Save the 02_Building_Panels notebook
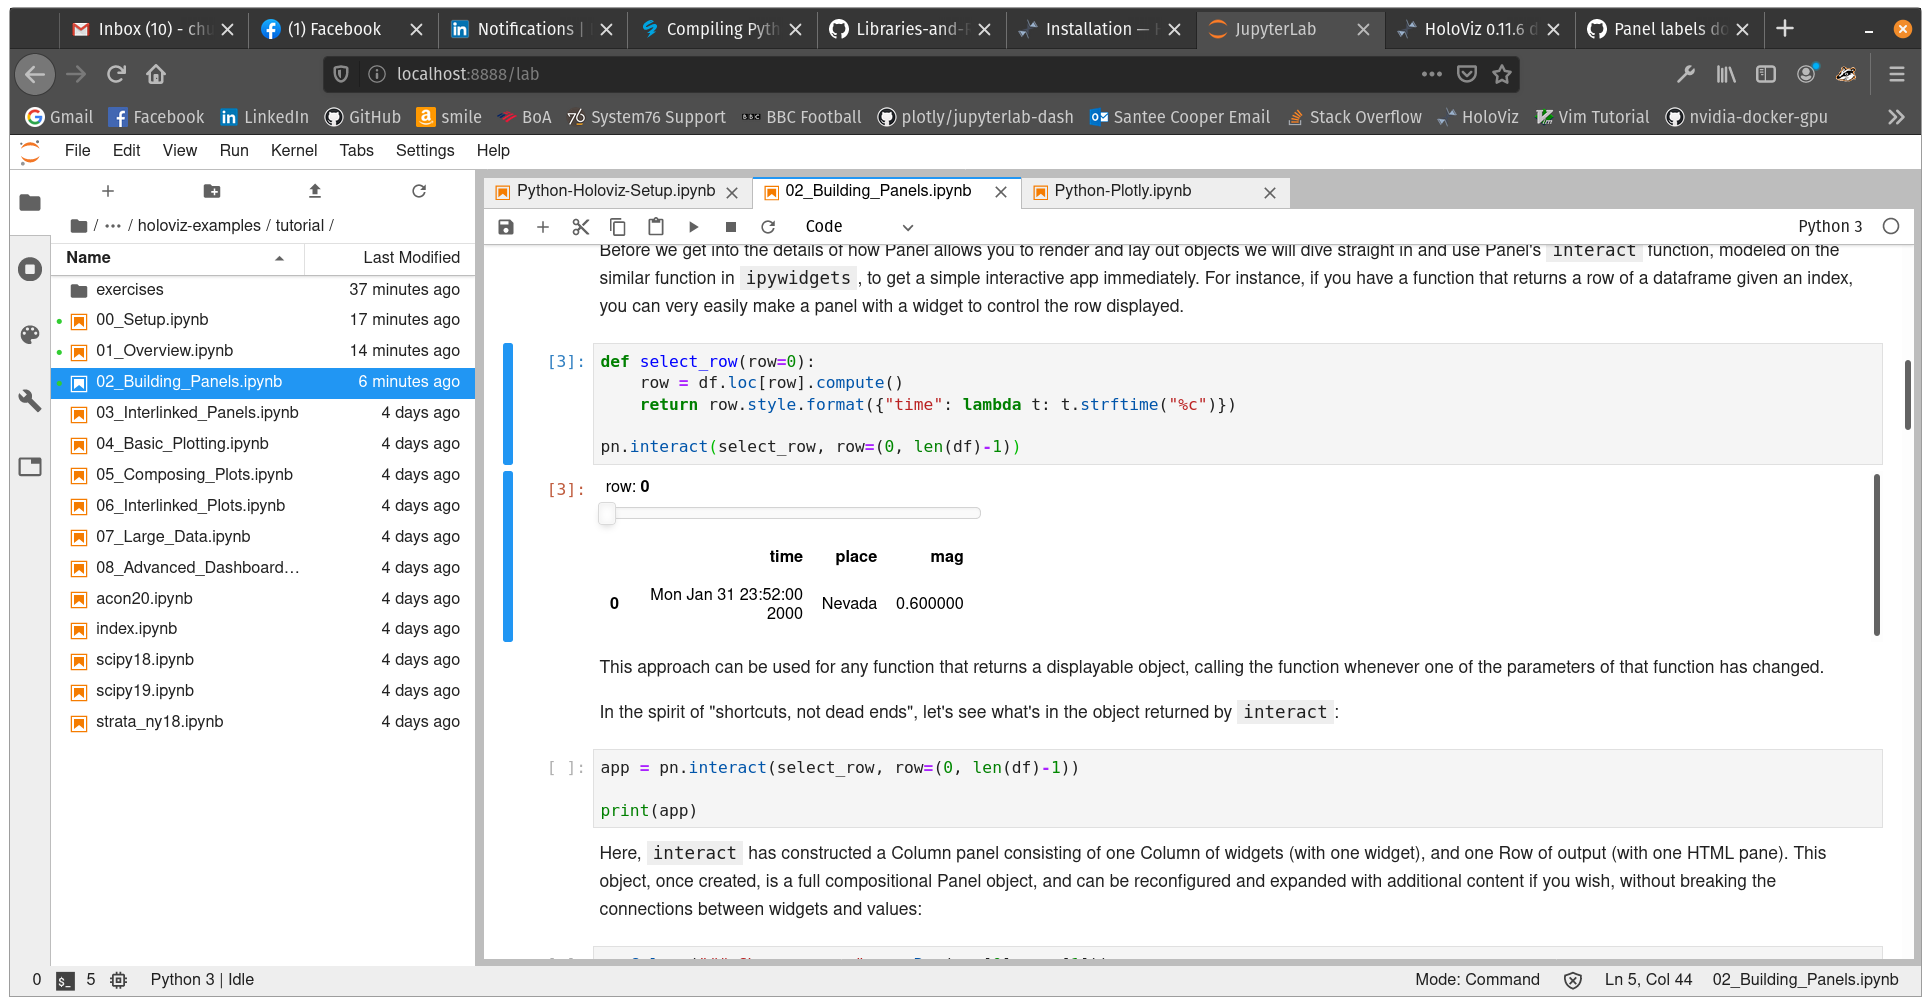1931x1006 pixels. coord(505,227)
